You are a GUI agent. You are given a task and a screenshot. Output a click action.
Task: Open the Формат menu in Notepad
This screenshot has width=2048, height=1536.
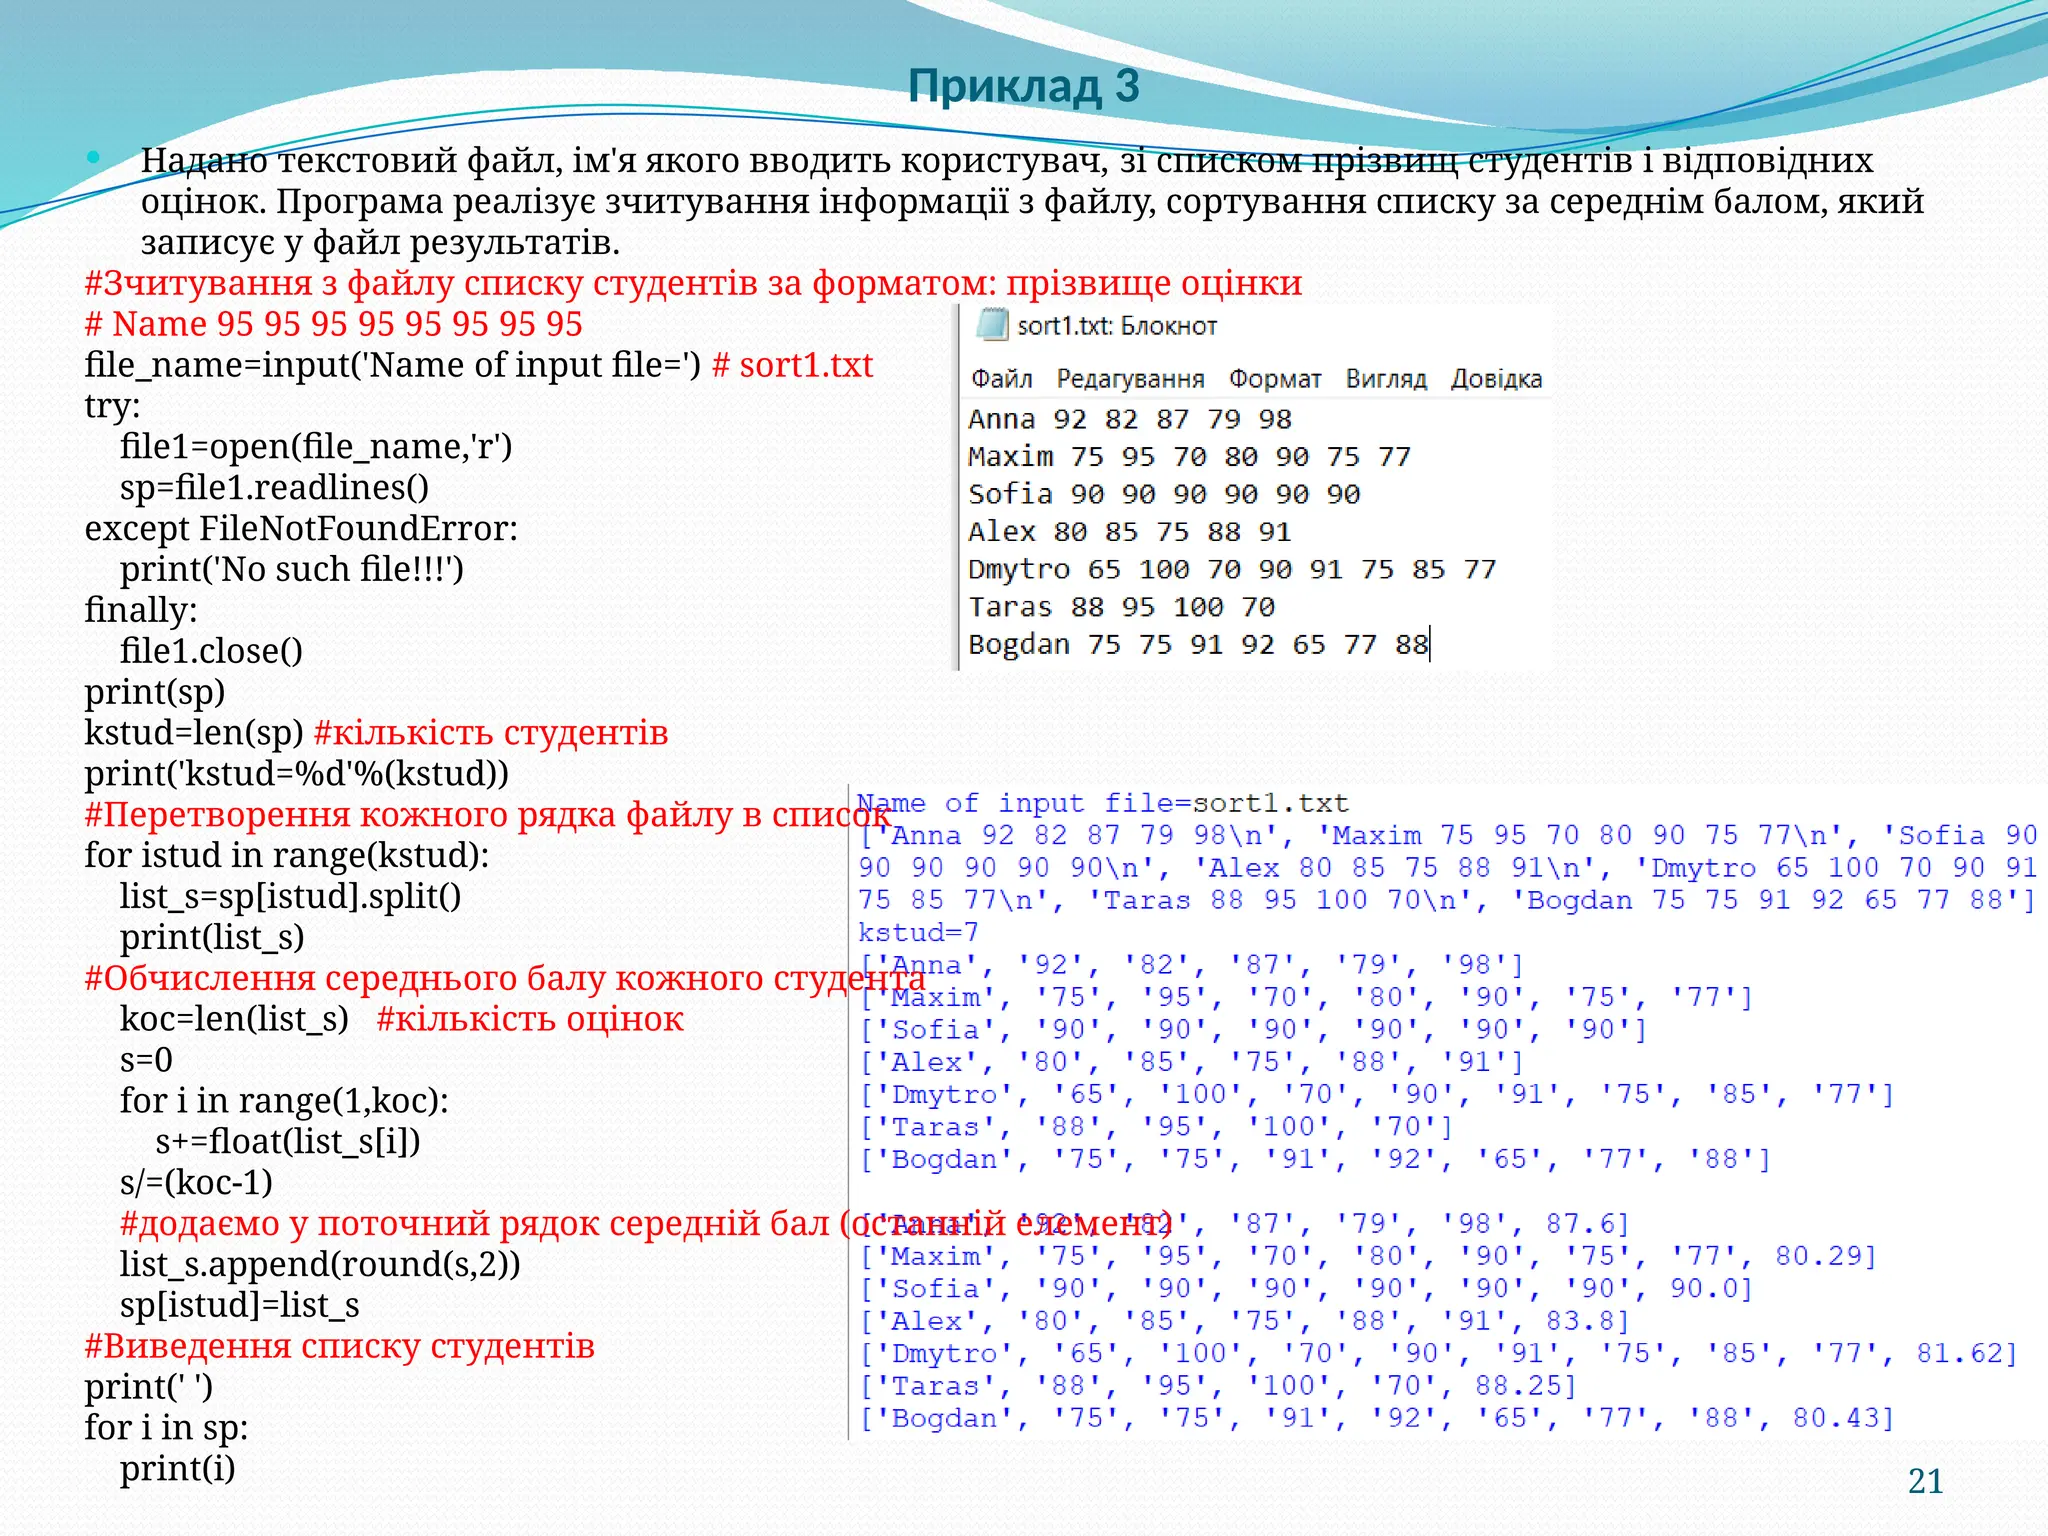click(1275, 379)
